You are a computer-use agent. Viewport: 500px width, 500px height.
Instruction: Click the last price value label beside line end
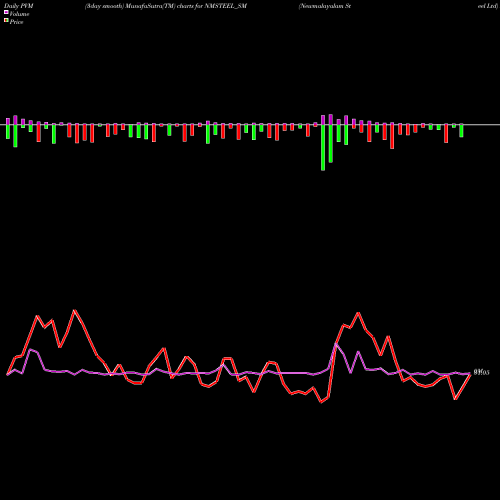coord(481,372)
